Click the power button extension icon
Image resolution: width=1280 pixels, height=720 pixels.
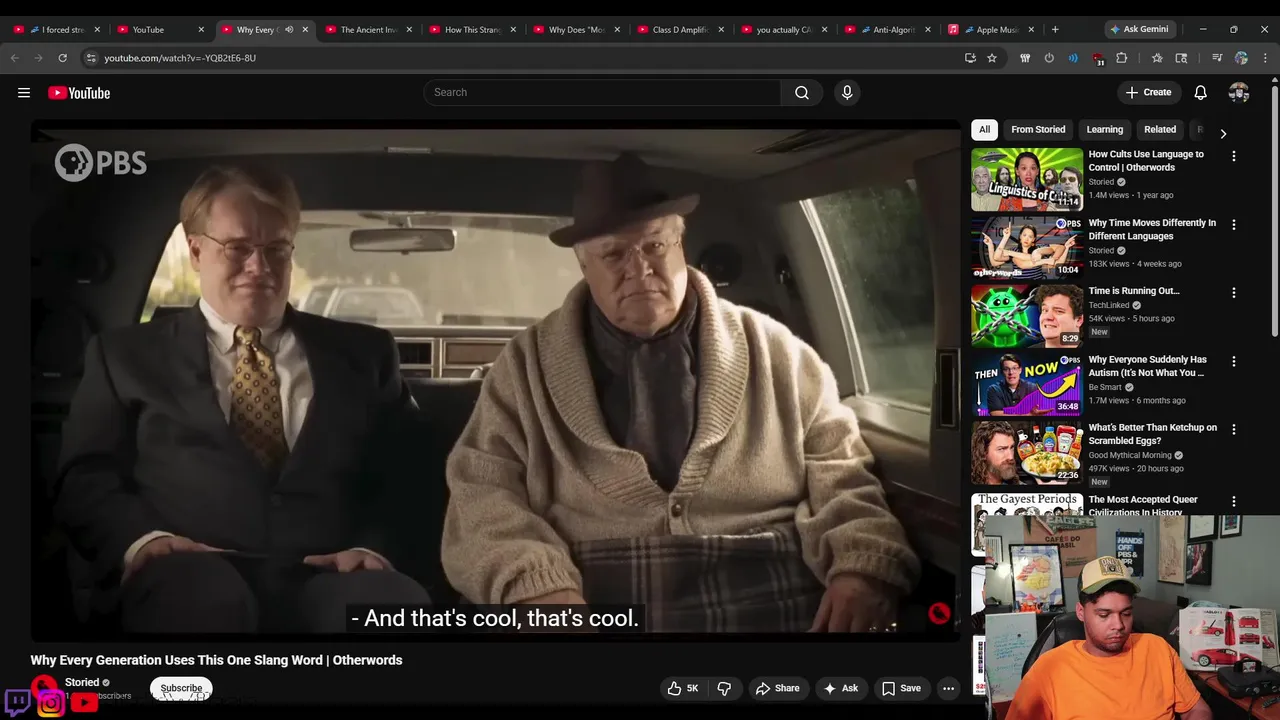pyautogui.click(x=1049, y=58)
